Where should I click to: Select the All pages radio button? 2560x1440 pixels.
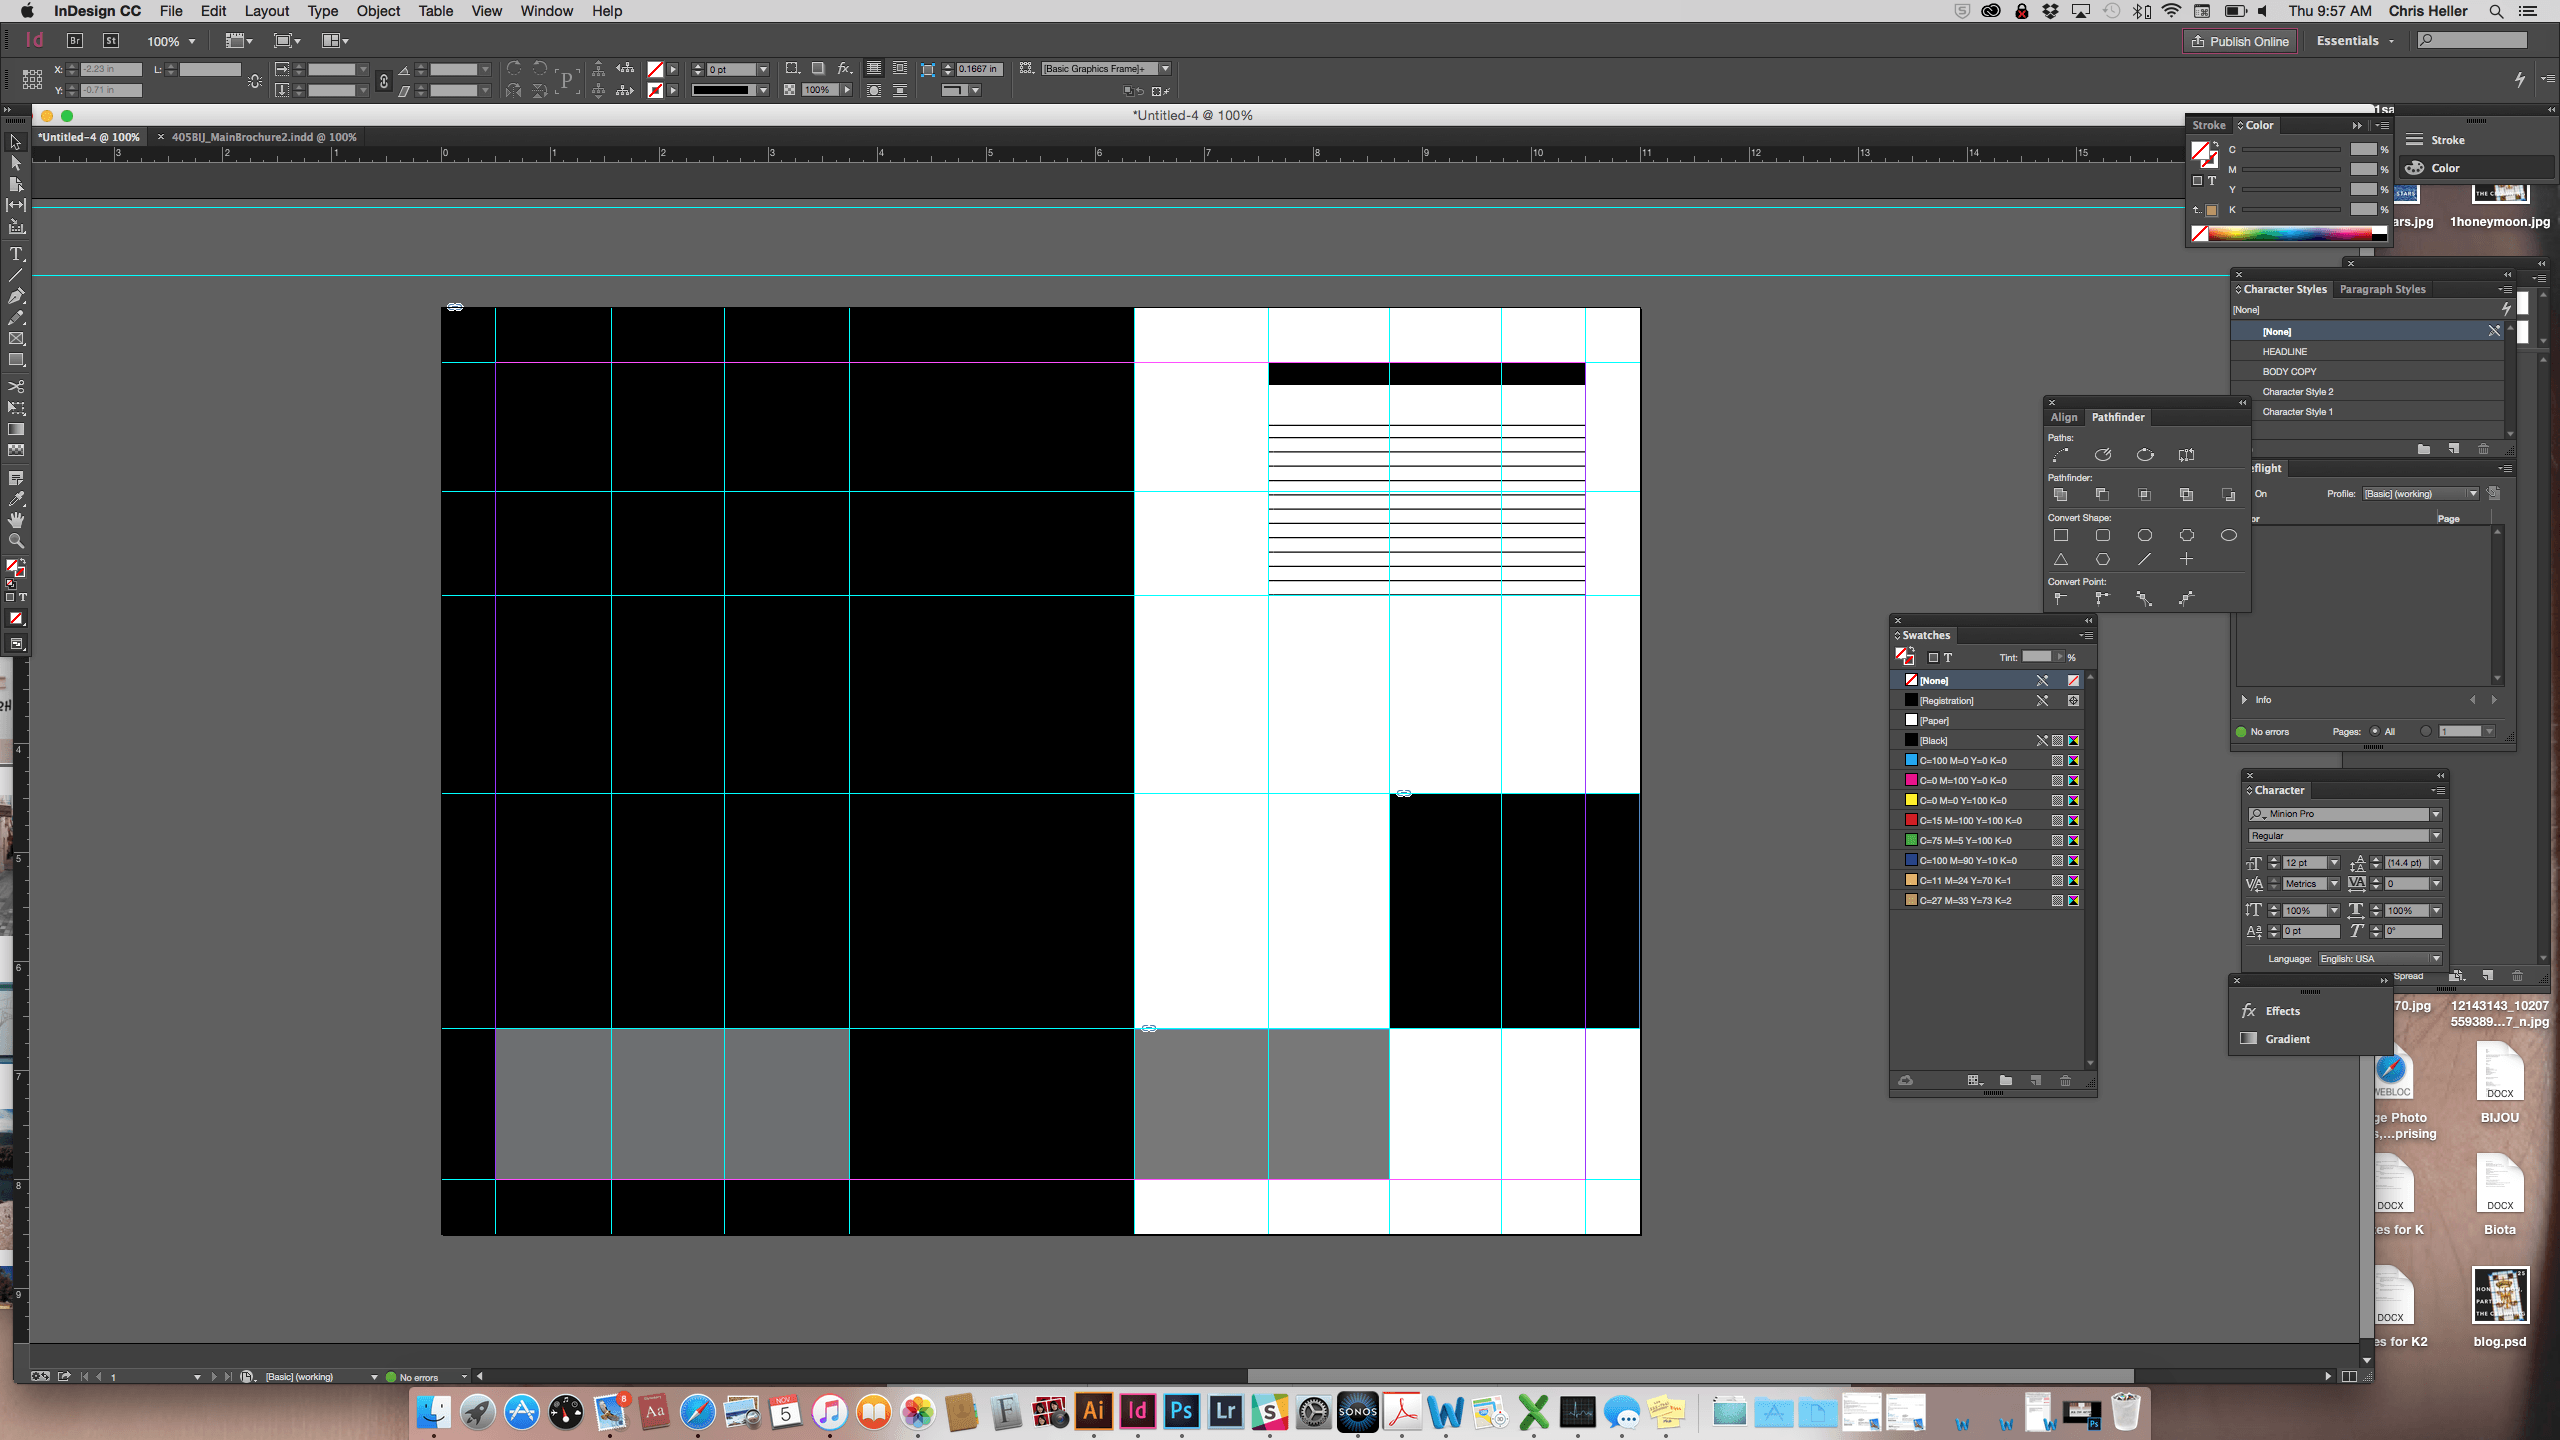[2375, 731]
